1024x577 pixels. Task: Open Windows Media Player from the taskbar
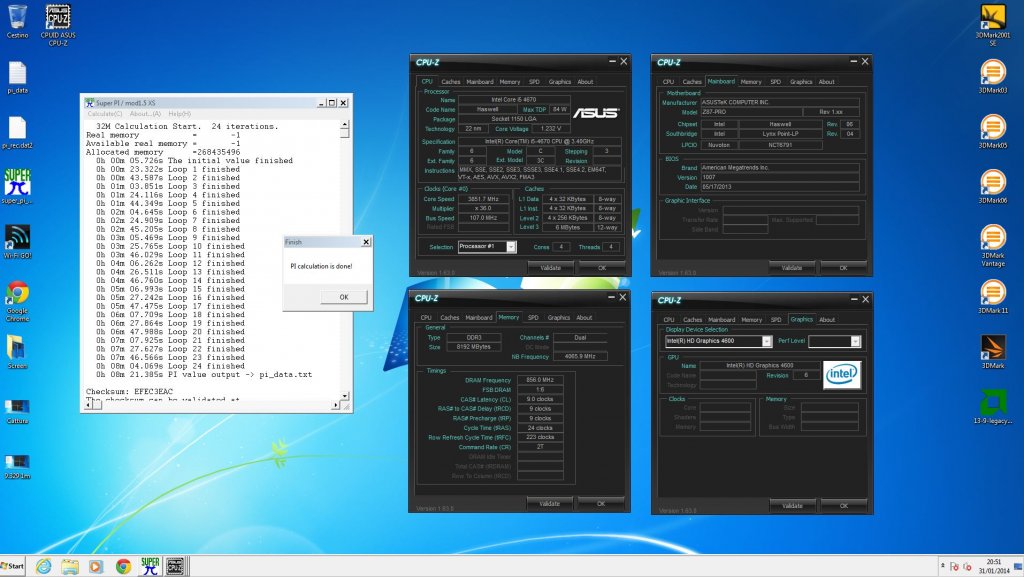(96, 566)
